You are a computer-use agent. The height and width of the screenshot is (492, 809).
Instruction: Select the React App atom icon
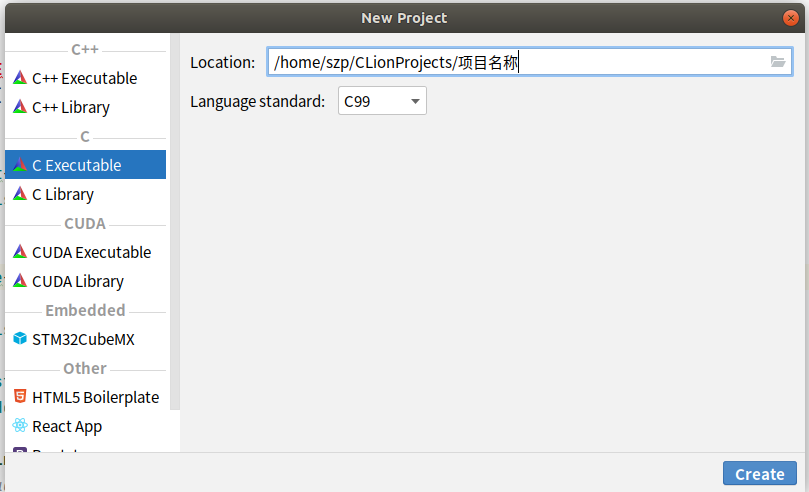[x=20, y=425]
